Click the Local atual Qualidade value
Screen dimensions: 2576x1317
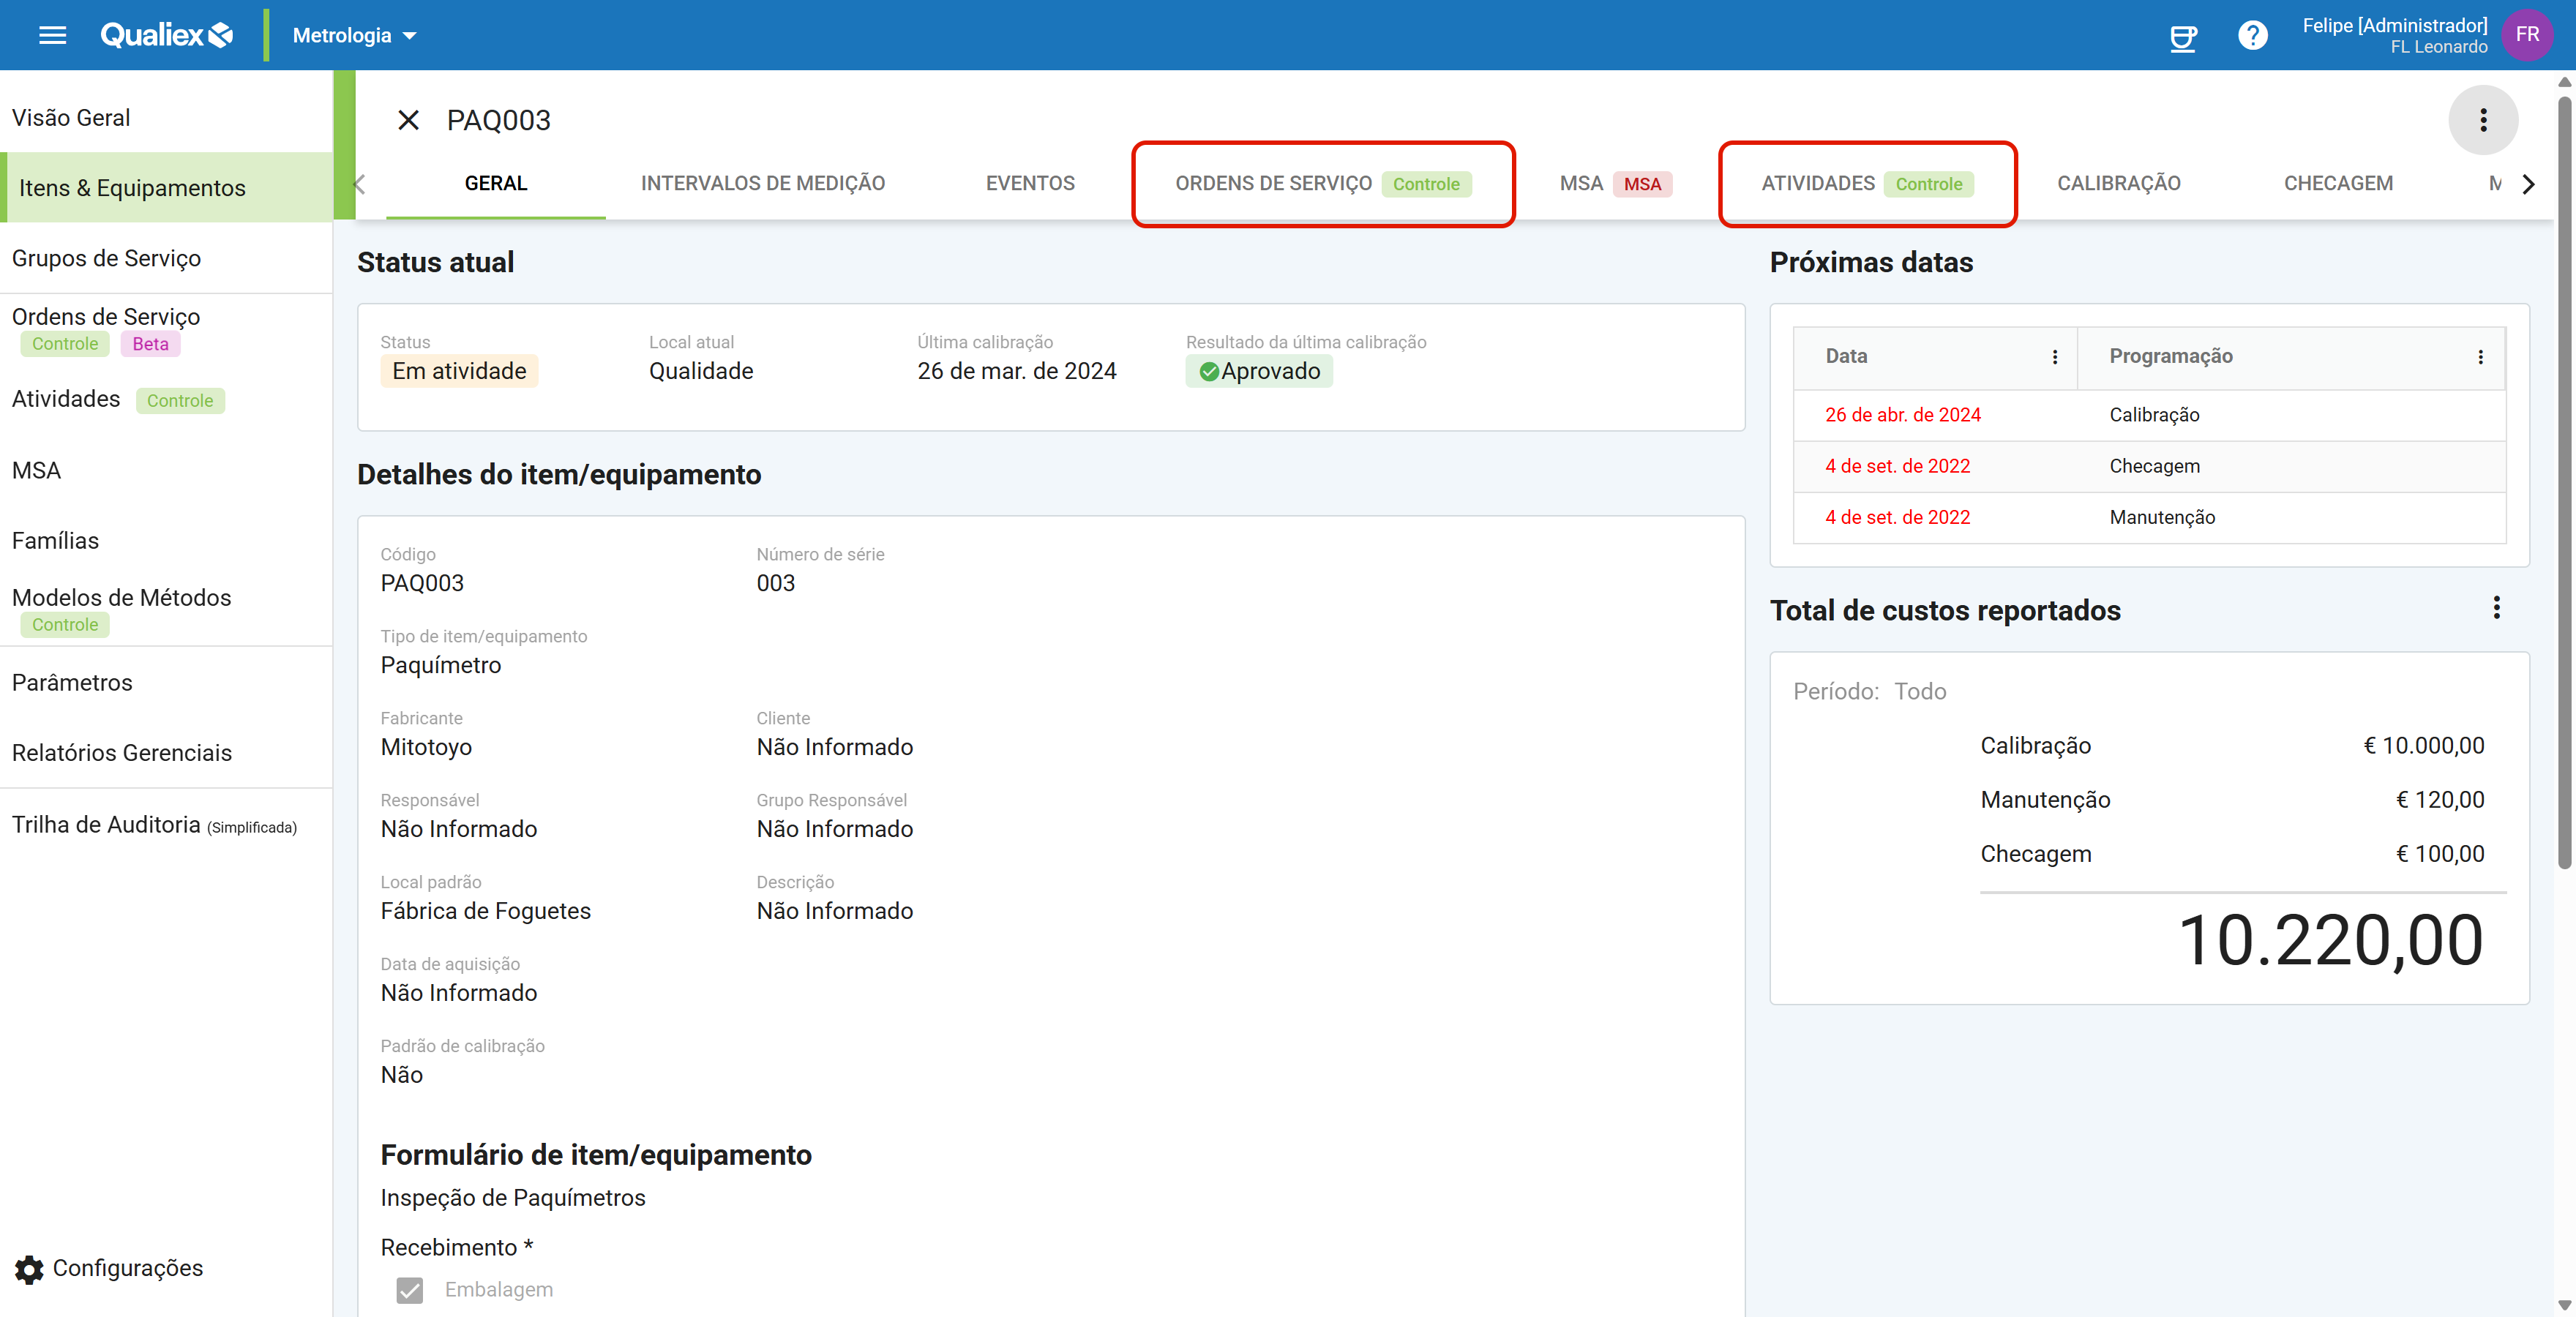[x=701, y=371]
